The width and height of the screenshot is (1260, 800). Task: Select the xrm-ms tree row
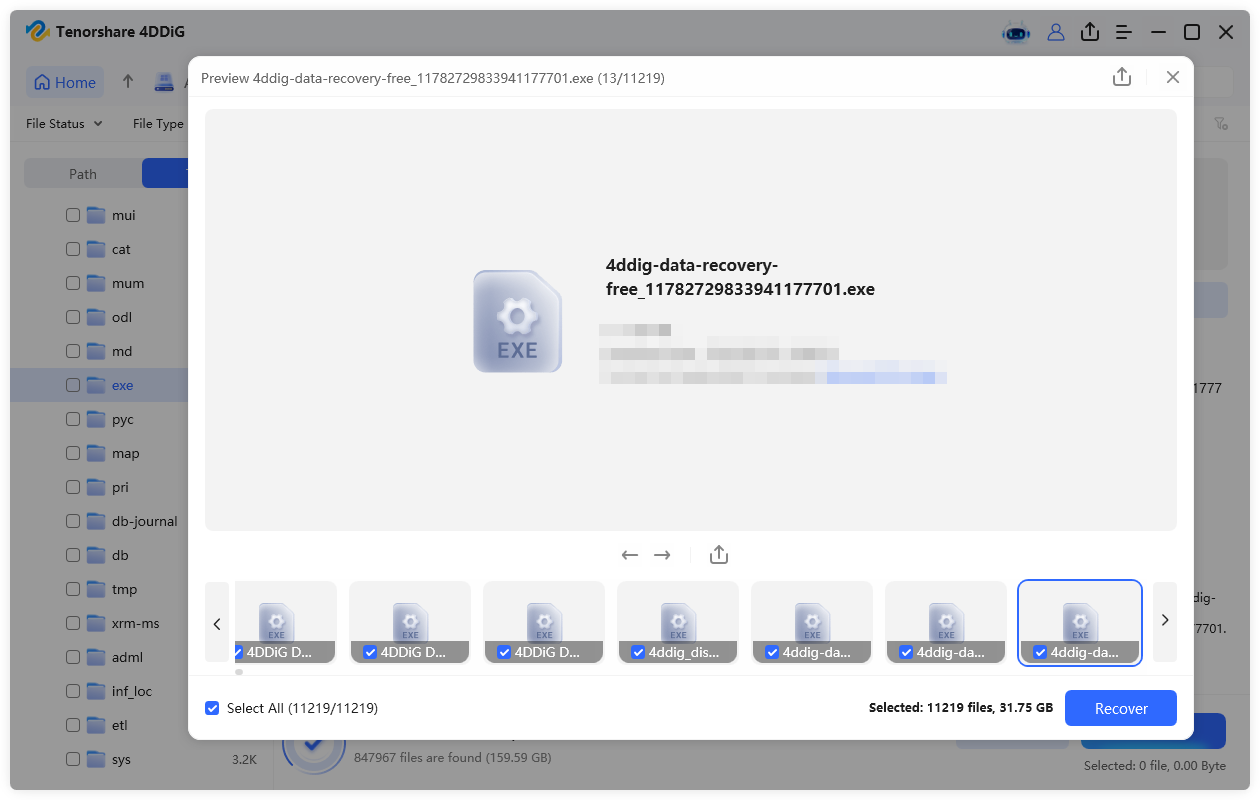click(99, 623)
